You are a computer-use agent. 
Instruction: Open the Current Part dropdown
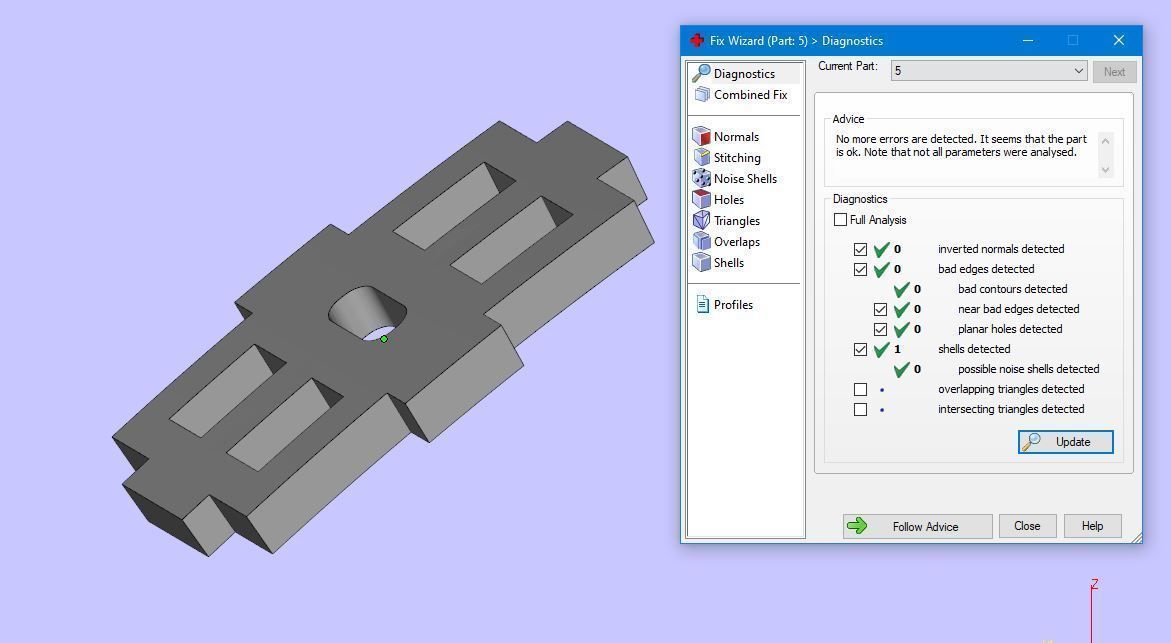[989, 71]
